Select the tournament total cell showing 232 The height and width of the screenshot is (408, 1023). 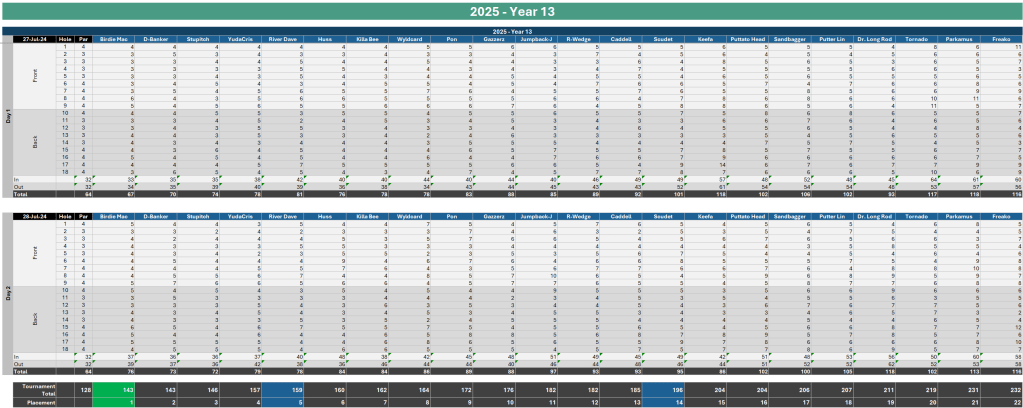click(1003, 388)
